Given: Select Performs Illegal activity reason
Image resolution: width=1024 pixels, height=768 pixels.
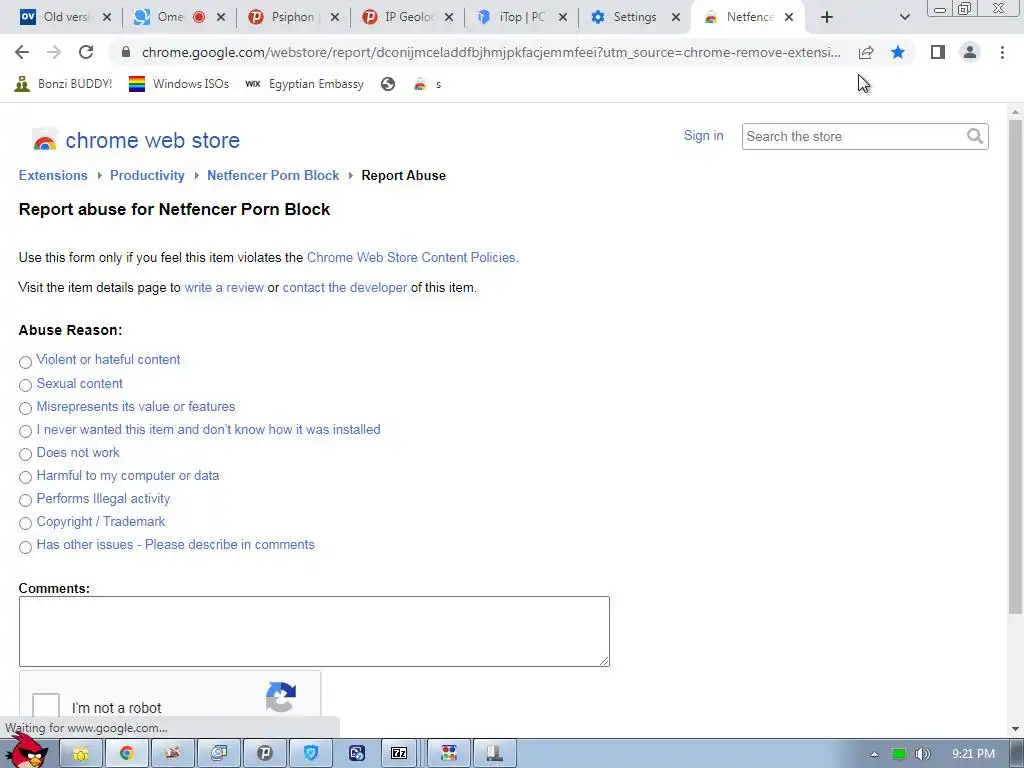Looking at the screenshot, I should [x=25, y=500].
